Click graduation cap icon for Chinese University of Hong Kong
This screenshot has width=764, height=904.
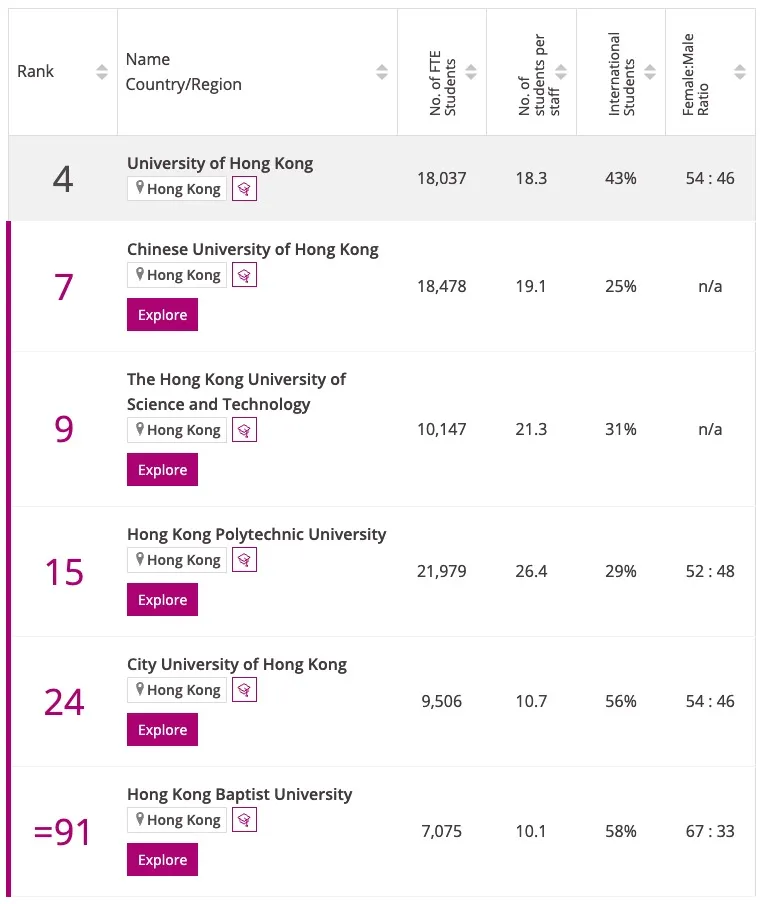[244, 275]
